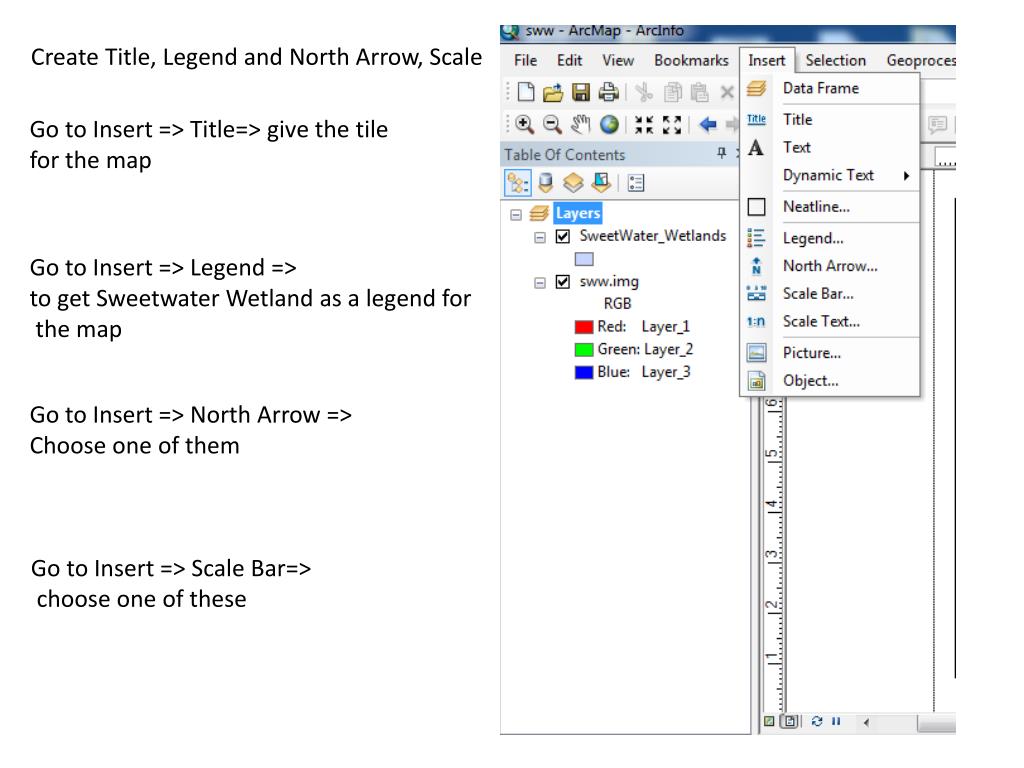Screen dimensions: 1024x768
Task: Choose Text from the Insert menu
Action: click(x=829, y=148)
